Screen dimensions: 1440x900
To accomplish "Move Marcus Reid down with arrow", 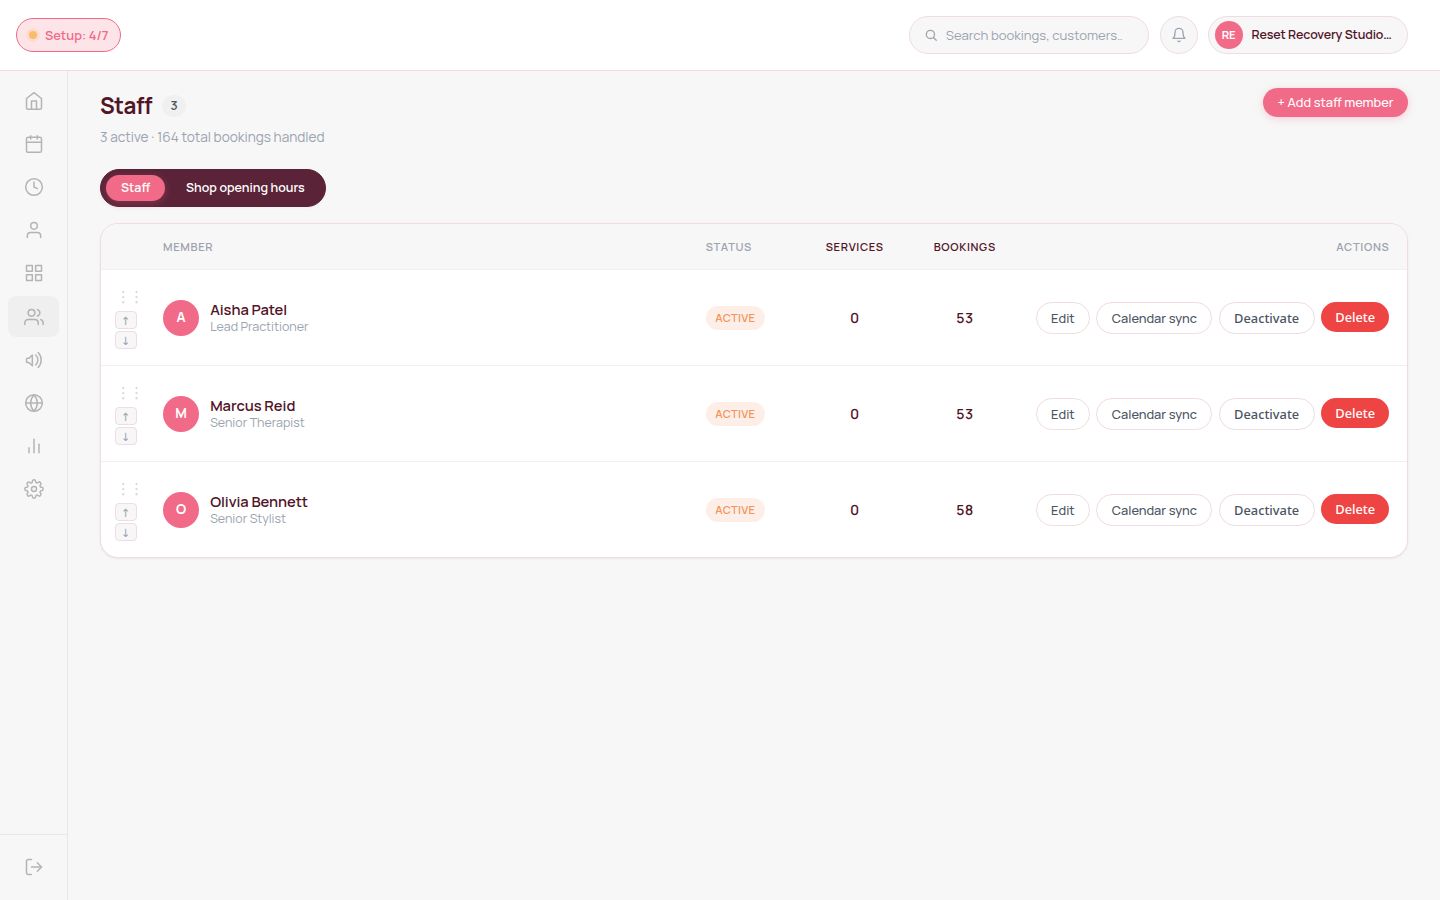I will coord(126,436).
